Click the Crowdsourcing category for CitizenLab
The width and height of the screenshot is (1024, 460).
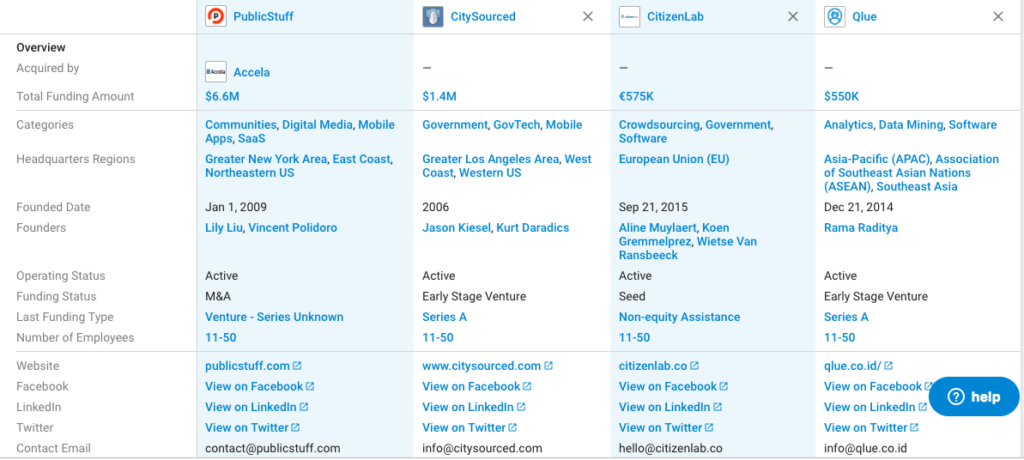coord(659,125)
